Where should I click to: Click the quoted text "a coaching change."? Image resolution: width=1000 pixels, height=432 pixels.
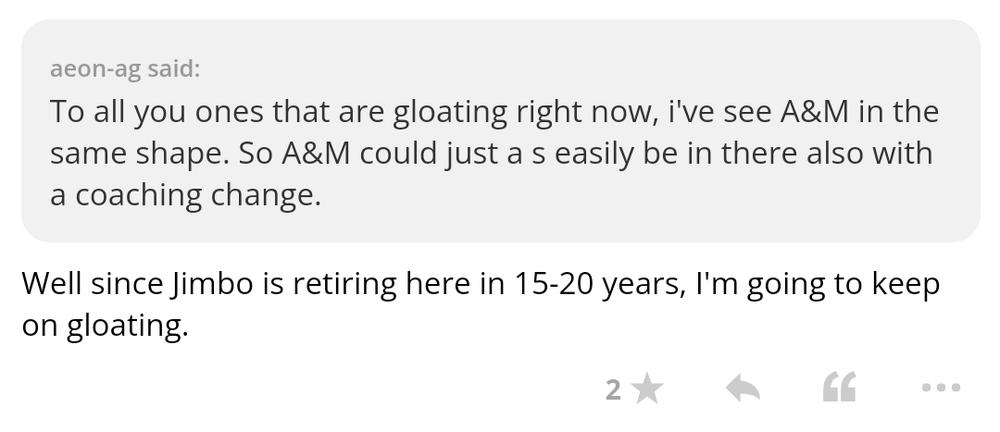tap(186, 196)
